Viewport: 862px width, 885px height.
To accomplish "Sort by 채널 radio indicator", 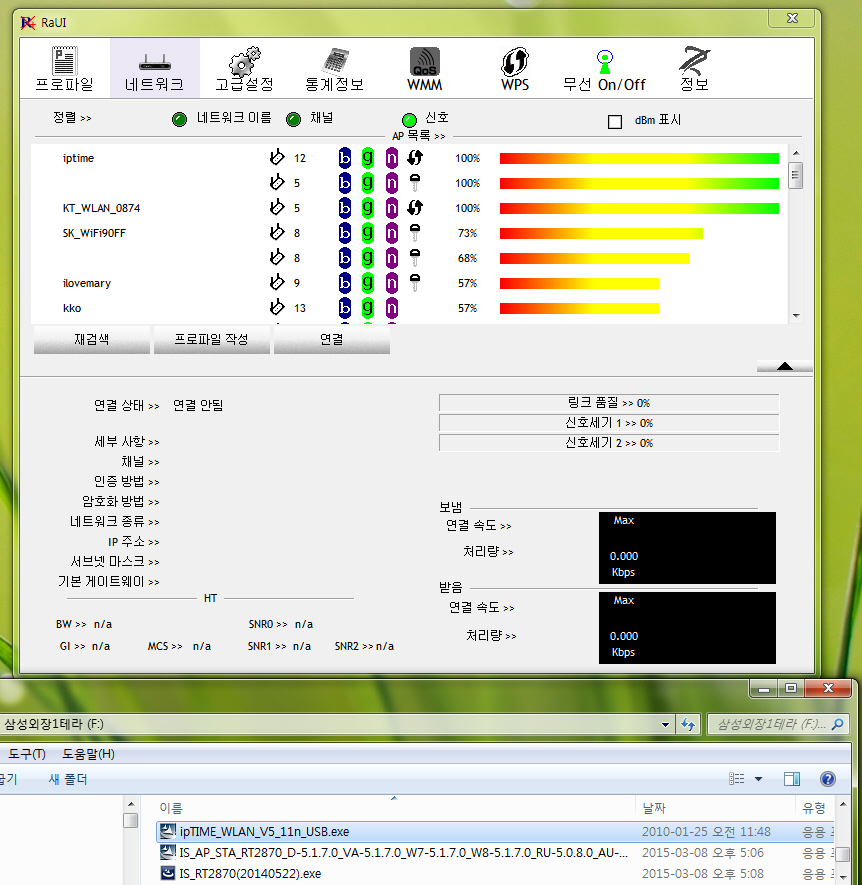I will coord(294,119).
